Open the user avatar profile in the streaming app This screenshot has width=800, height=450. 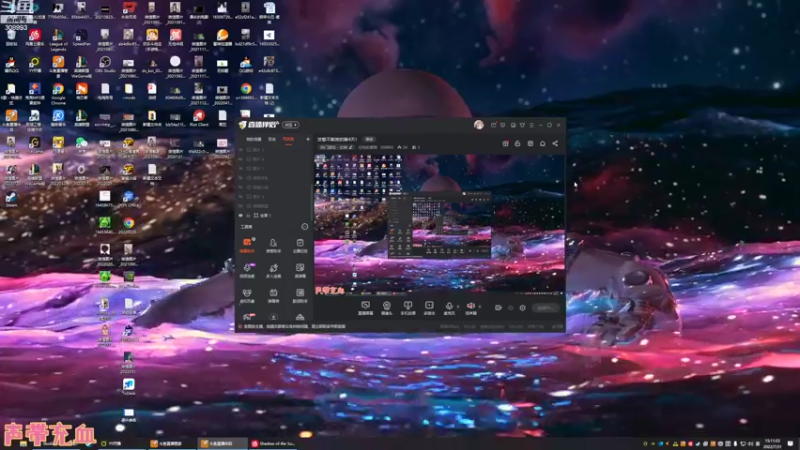point(479,124)
